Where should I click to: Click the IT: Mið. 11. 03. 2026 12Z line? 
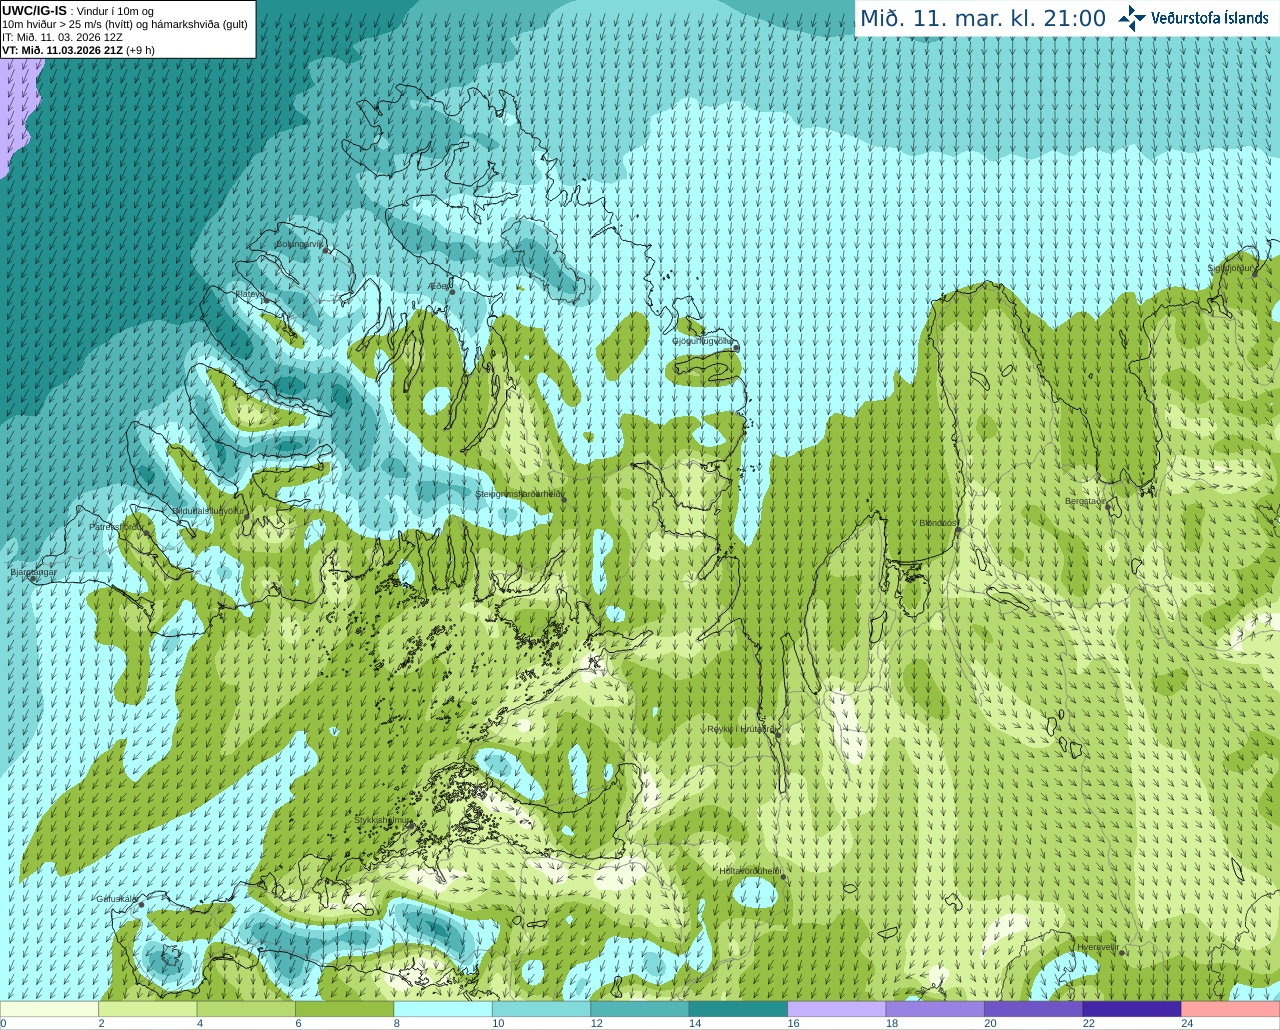click(62, 37)
